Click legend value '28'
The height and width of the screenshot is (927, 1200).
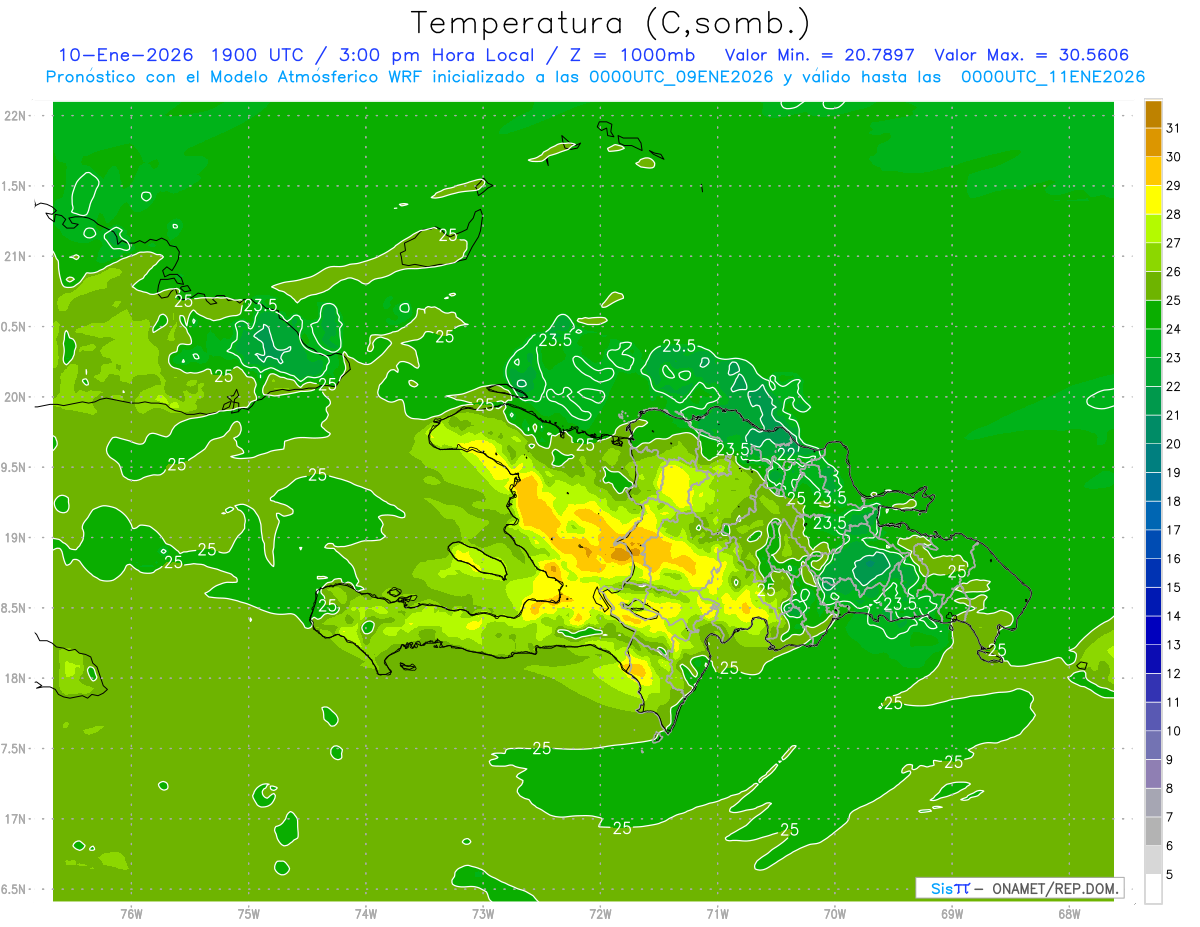pyautogui.click(x=1174, y=213)
